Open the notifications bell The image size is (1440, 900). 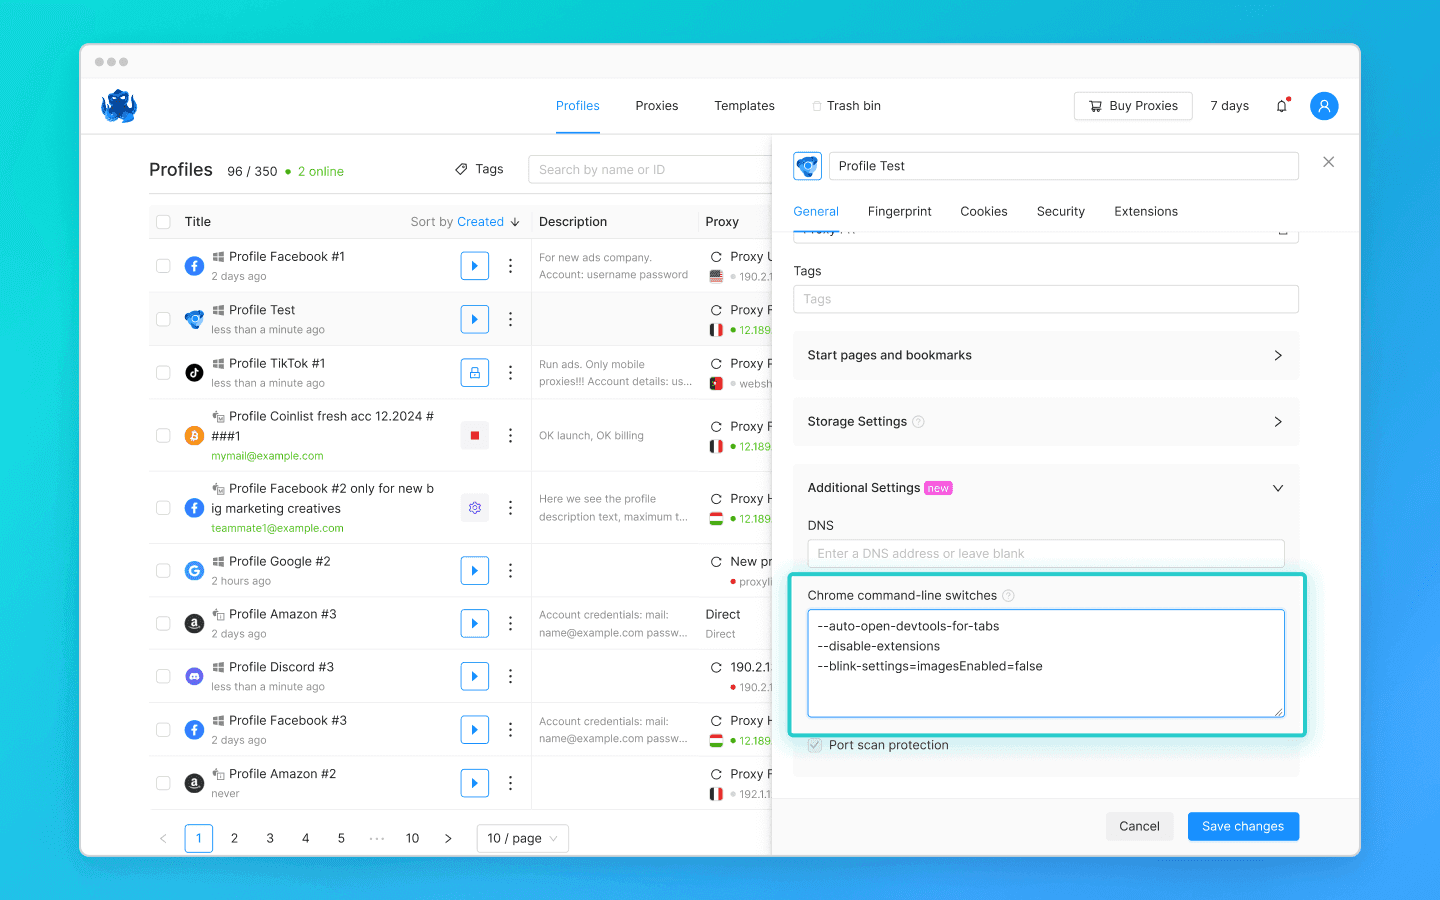pos(1282,106)
